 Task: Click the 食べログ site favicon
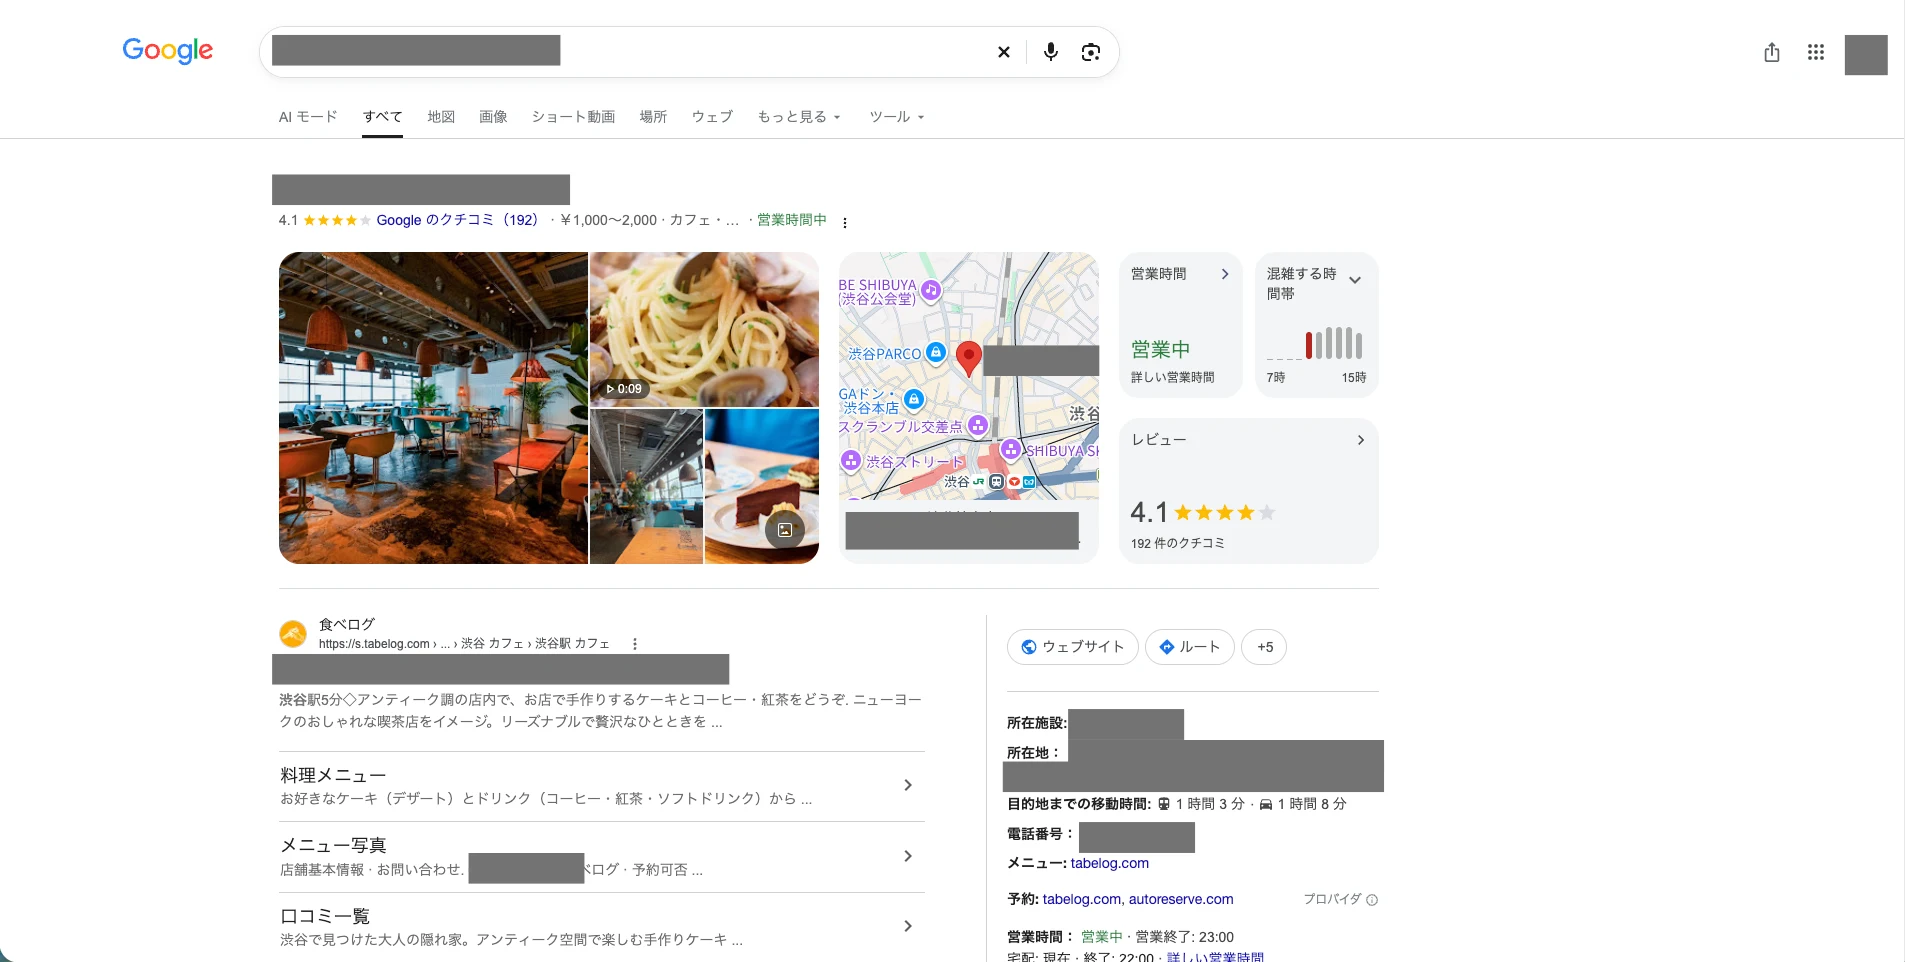pos(293,634)
